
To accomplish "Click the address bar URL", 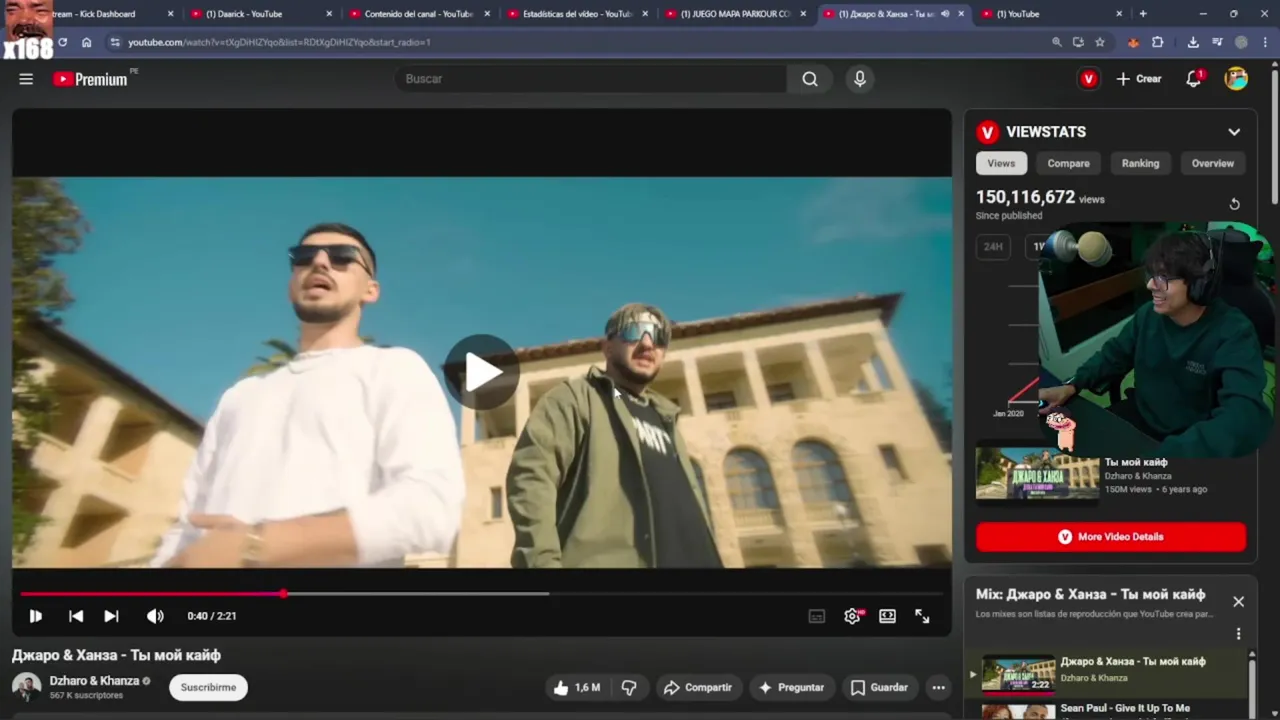I will click(x=279, y=42).
